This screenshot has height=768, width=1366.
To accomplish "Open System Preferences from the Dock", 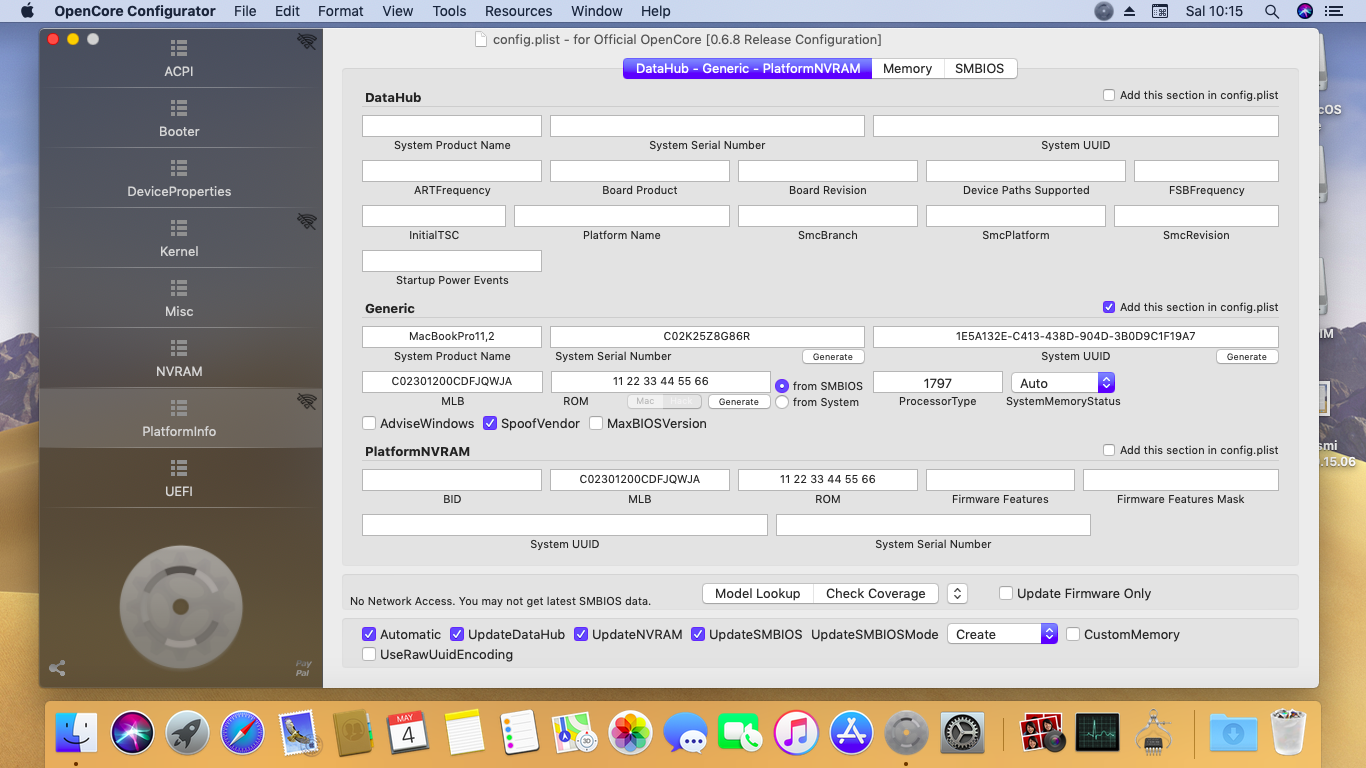I will 963,733.
